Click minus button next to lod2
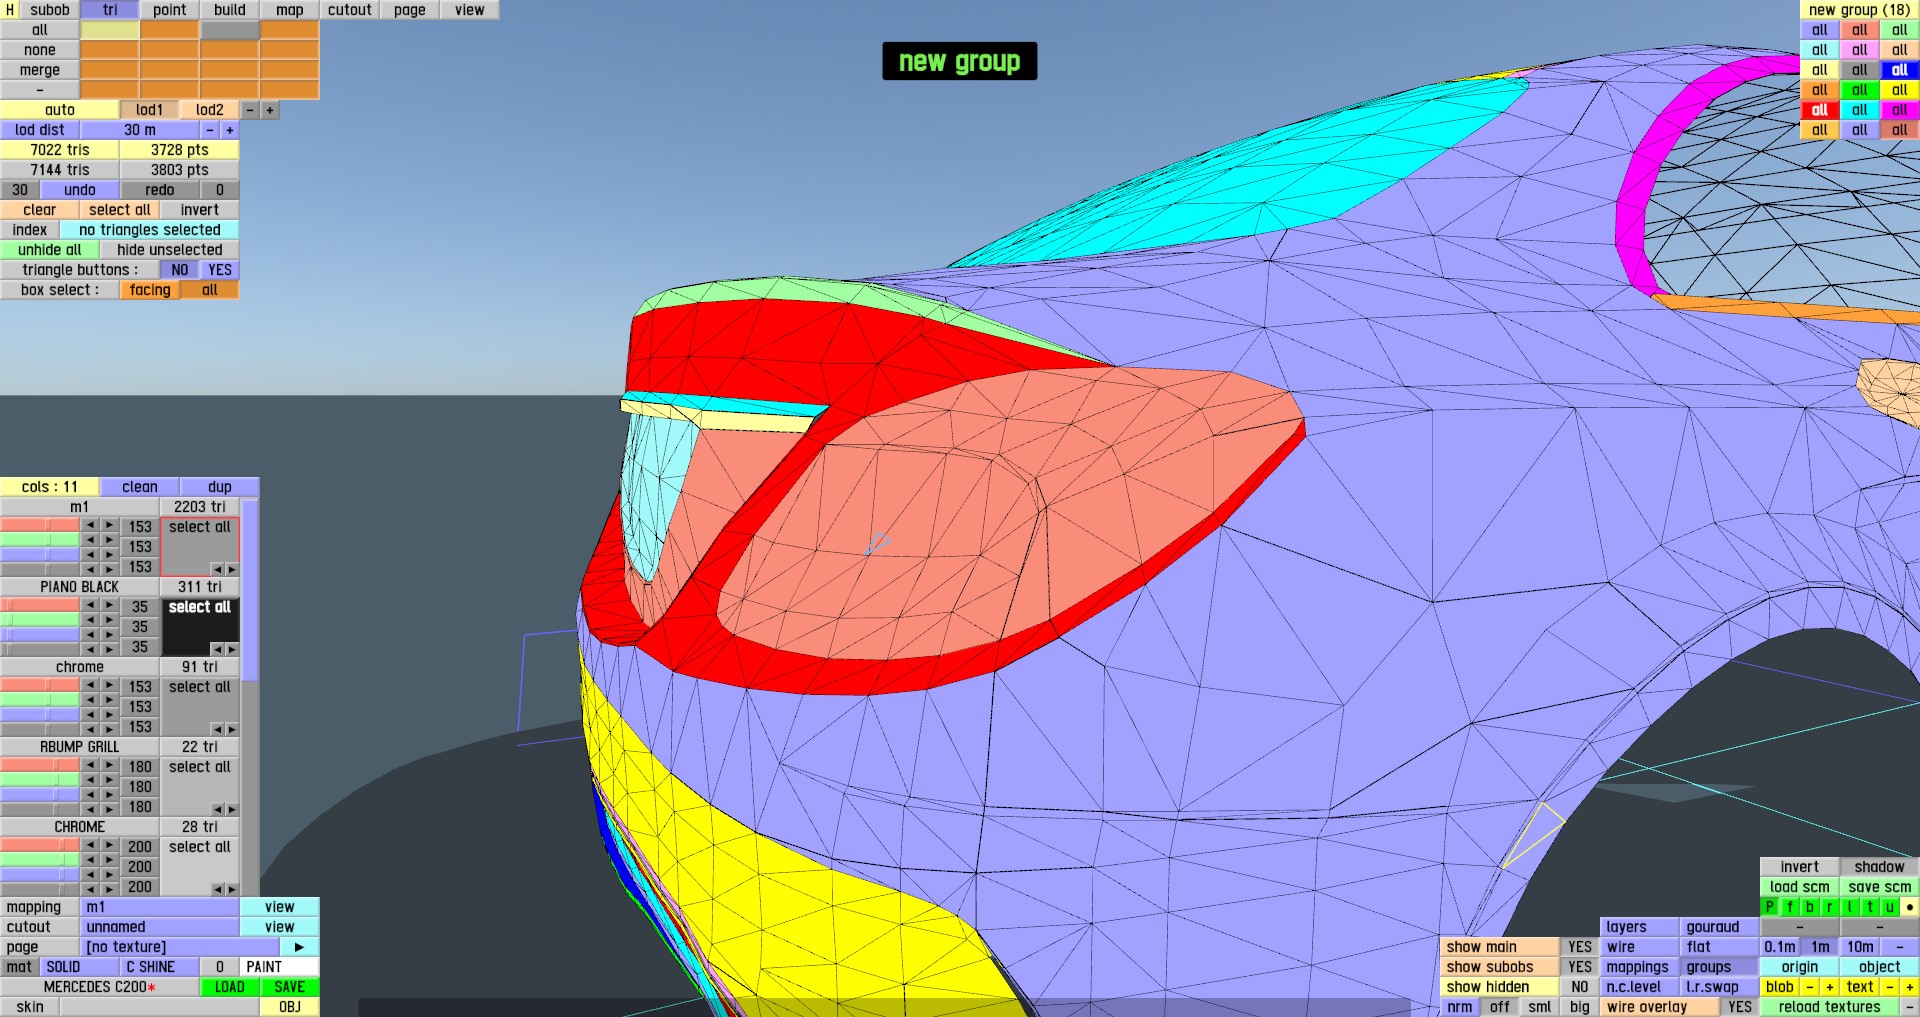 (x=250, y=110)
